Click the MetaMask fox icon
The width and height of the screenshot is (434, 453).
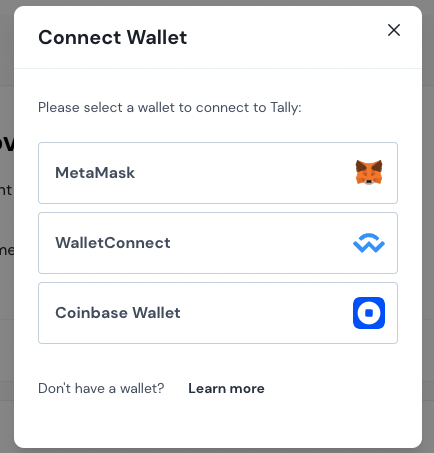369,172
